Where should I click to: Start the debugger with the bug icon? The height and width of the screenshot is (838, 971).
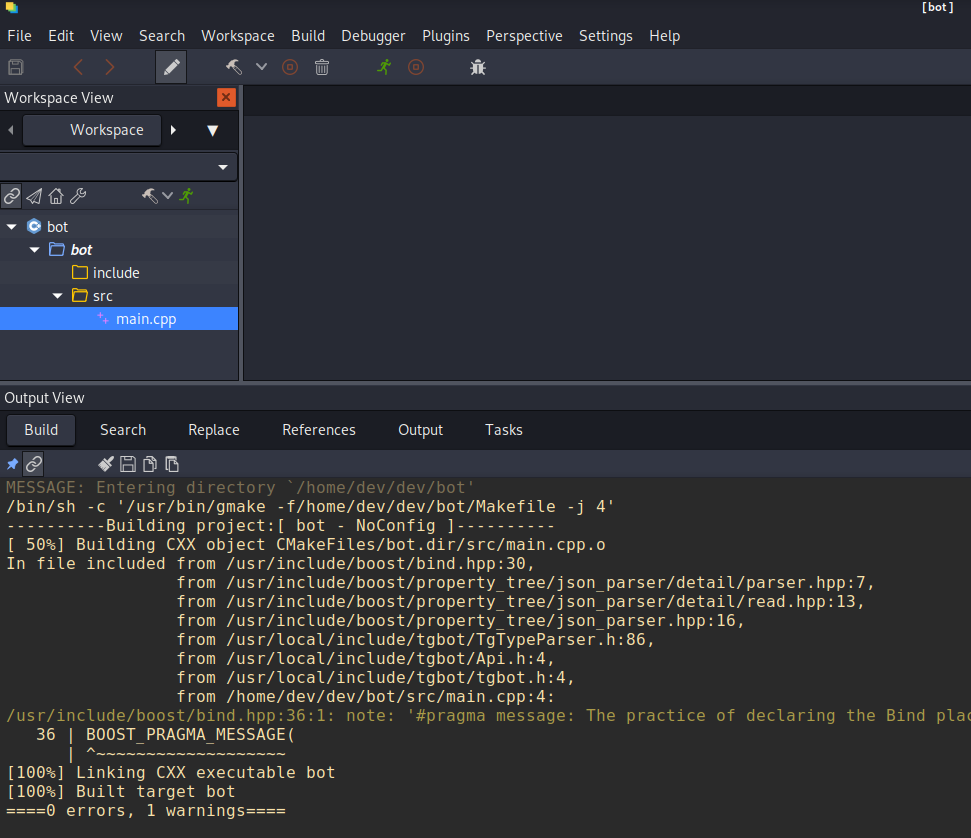477,67
